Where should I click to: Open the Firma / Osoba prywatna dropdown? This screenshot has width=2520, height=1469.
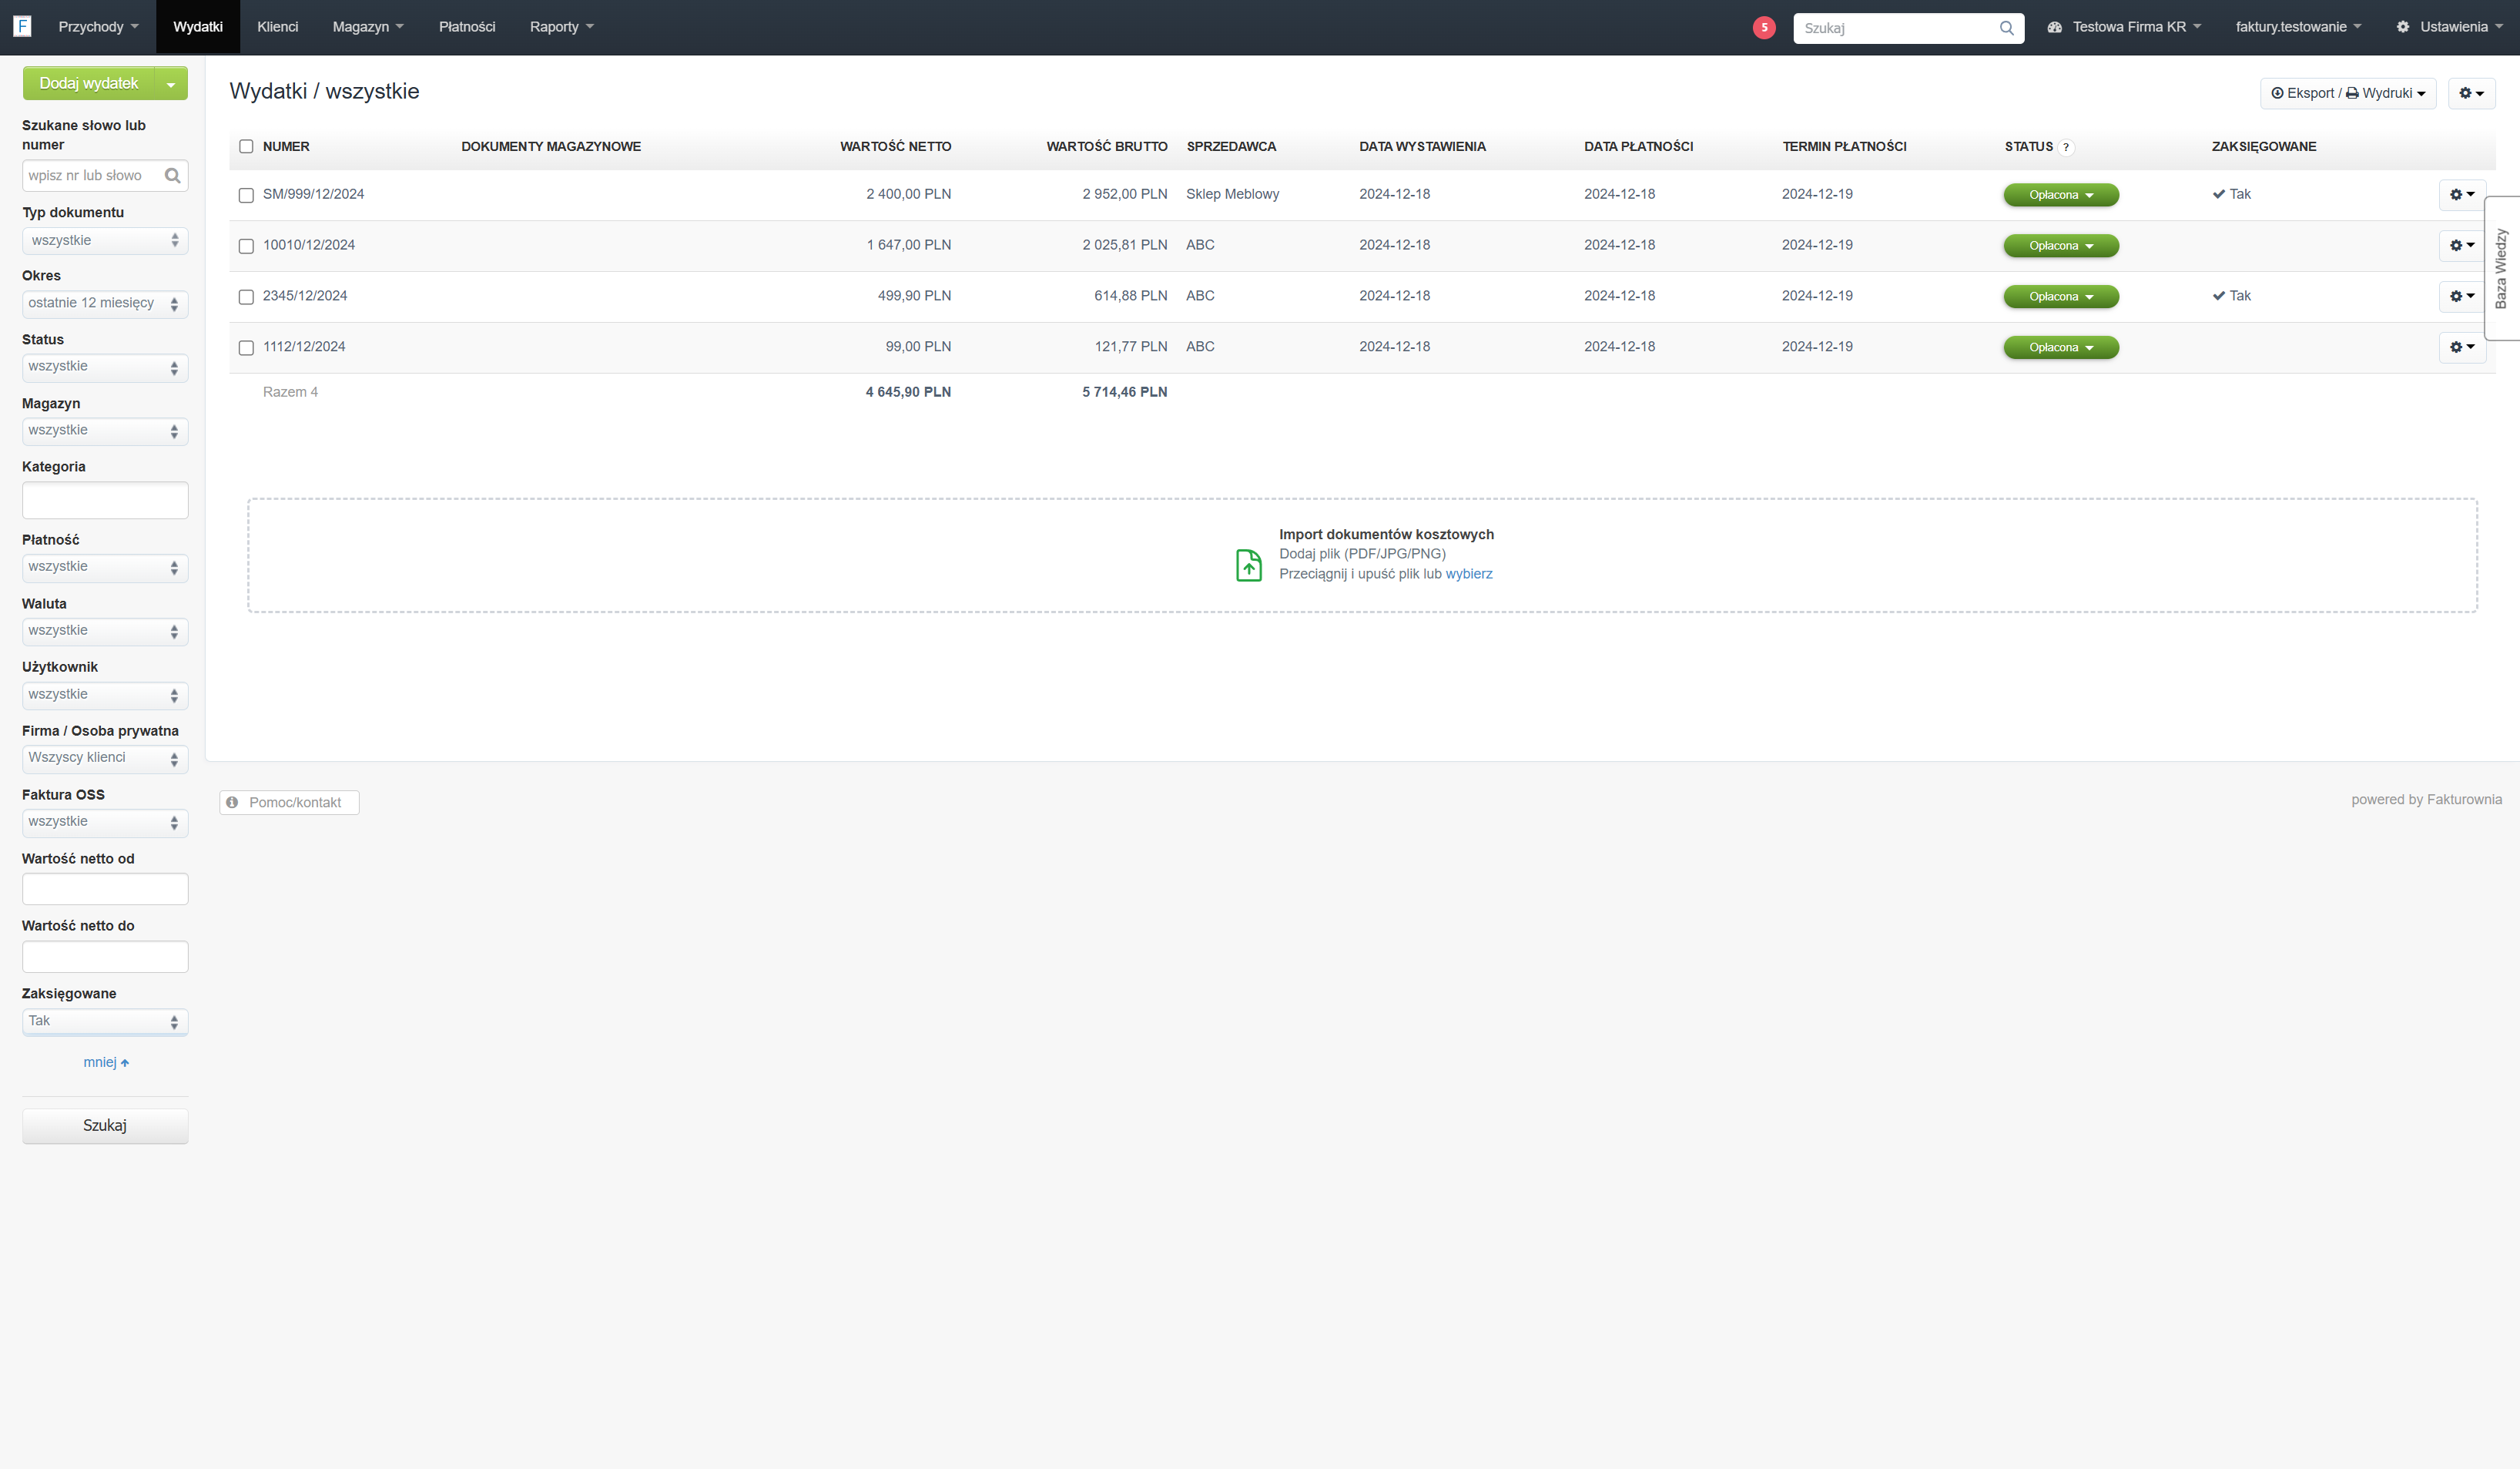coord(105,758)
